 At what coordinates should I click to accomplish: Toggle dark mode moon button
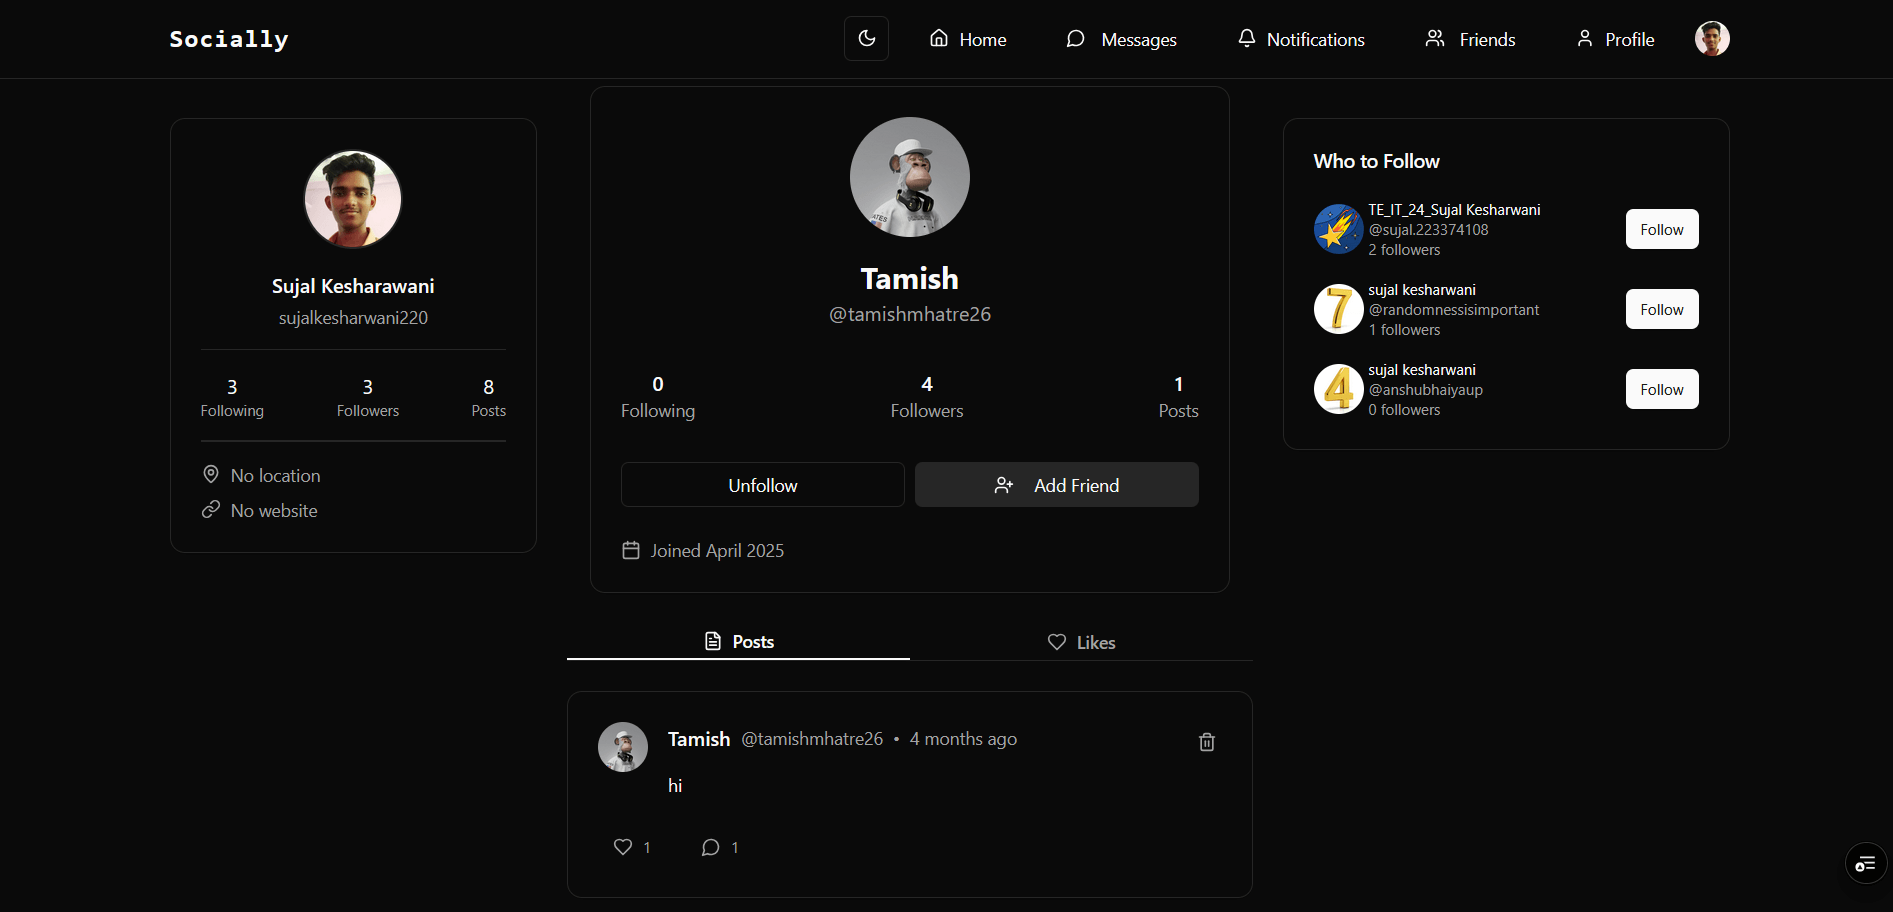[866, 39]
